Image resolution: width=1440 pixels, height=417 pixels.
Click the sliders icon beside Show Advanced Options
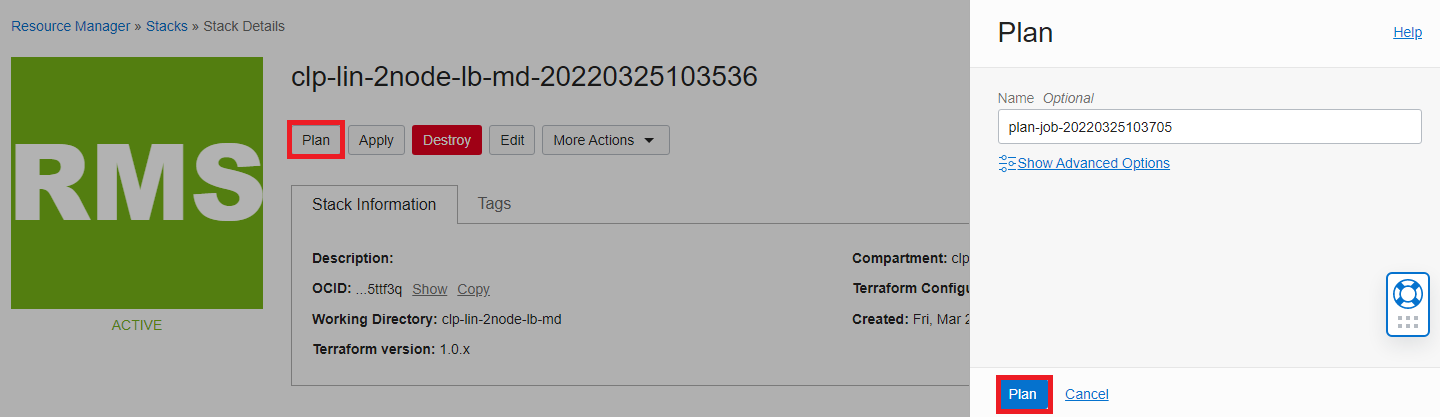click(1007, 163)
